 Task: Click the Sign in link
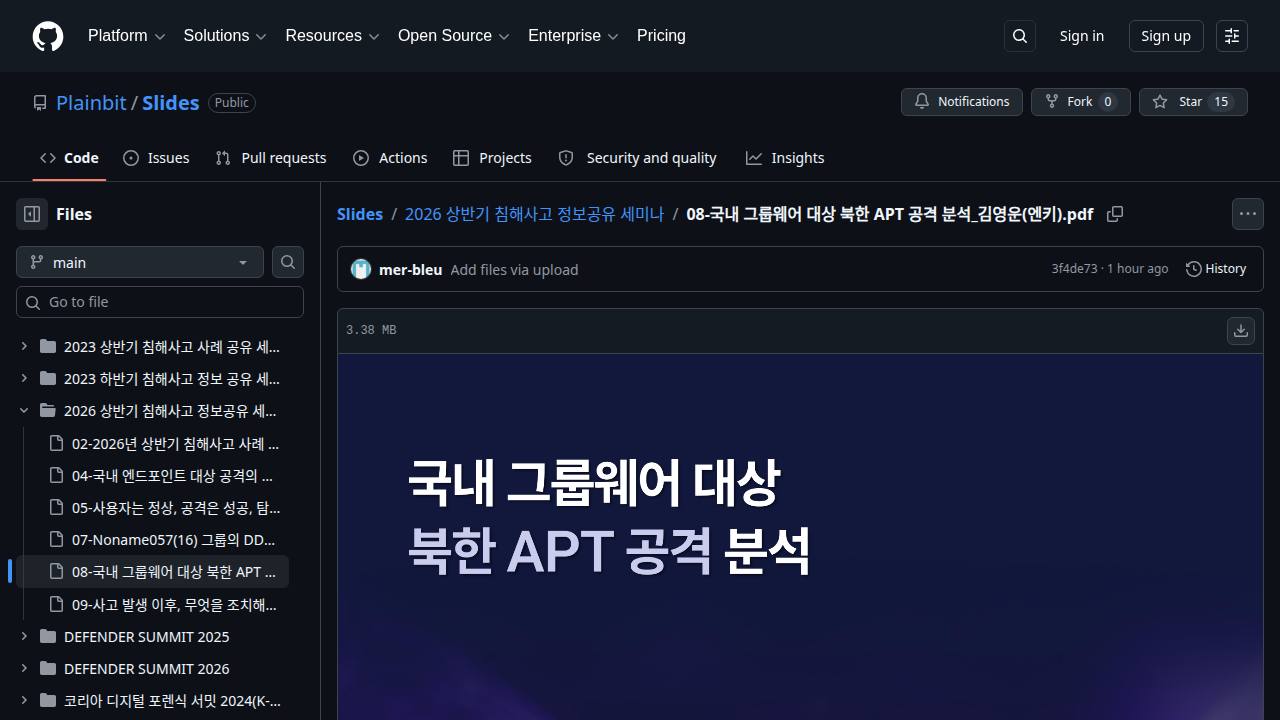(x=1082, y=36)
